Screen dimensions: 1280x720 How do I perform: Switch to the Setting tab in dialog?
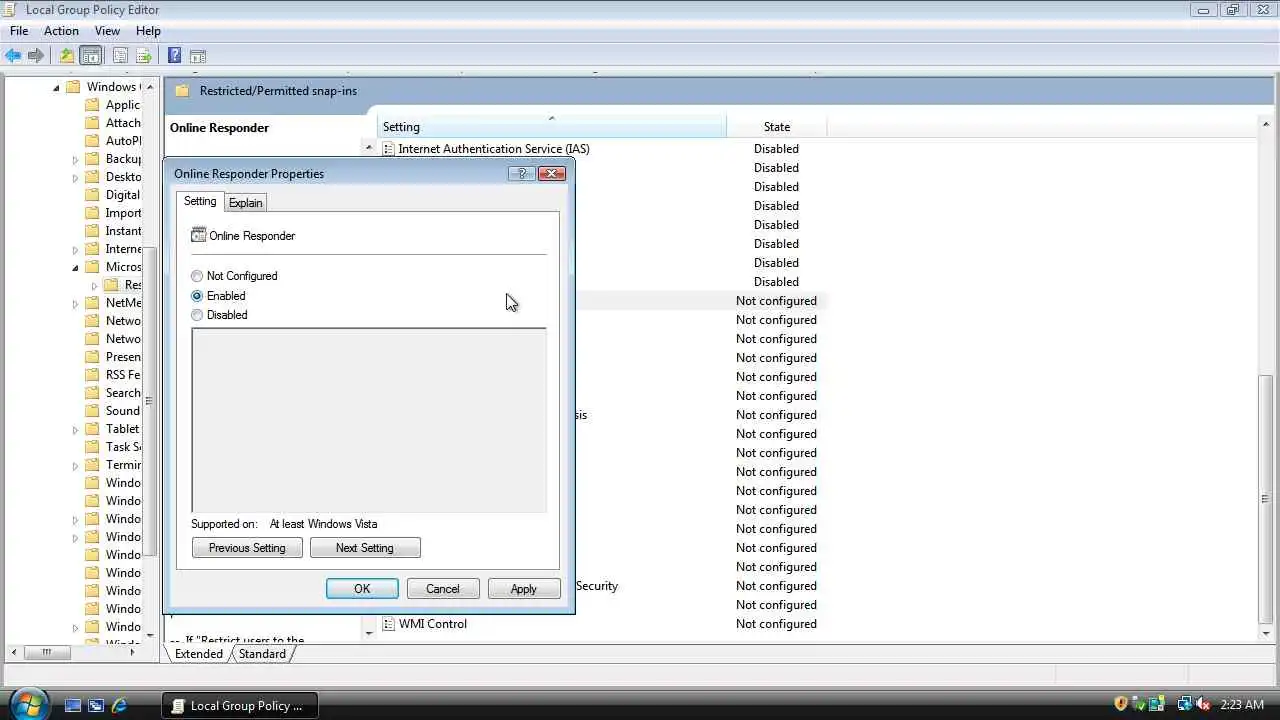[200, 201]
